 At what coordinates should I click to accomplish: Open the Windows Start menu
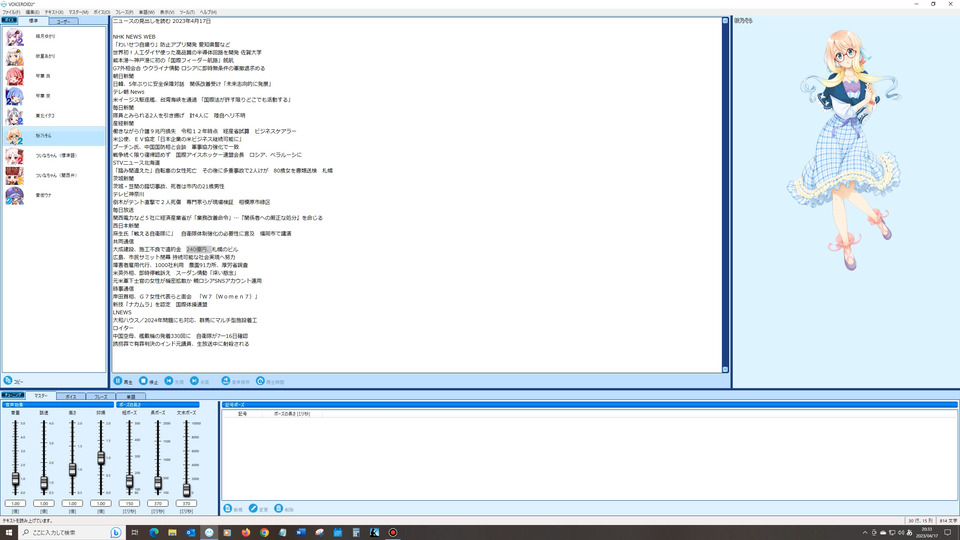pos(9,533)
